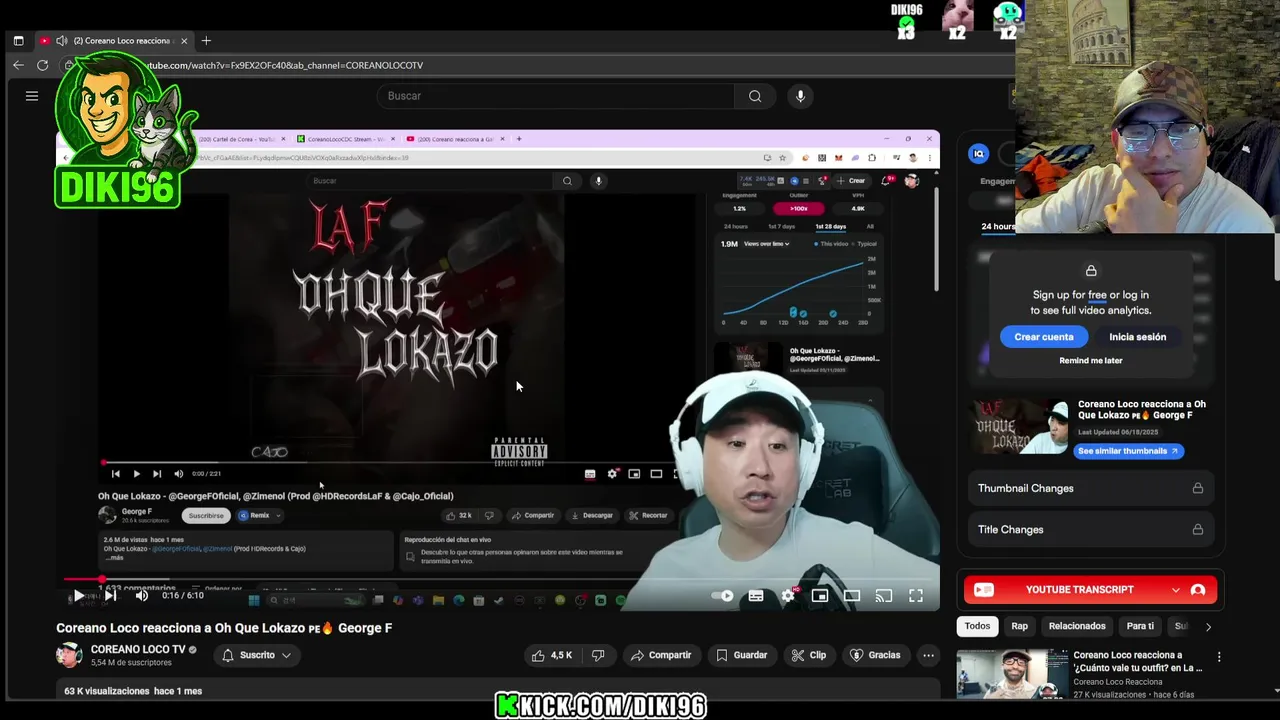Create a Clip of the video
Image resolution: width=1280 pixels, height=720 pixels.
(809, 655)
